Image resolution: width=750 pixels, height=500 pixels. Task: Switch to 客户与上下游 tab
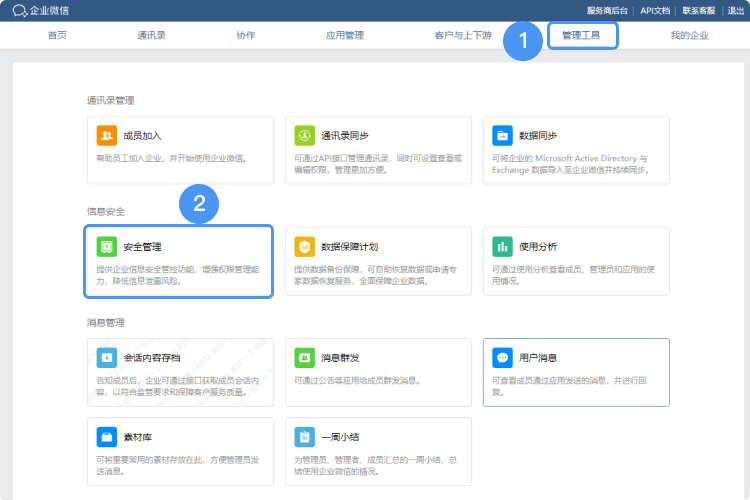click(x=463, y=35)
